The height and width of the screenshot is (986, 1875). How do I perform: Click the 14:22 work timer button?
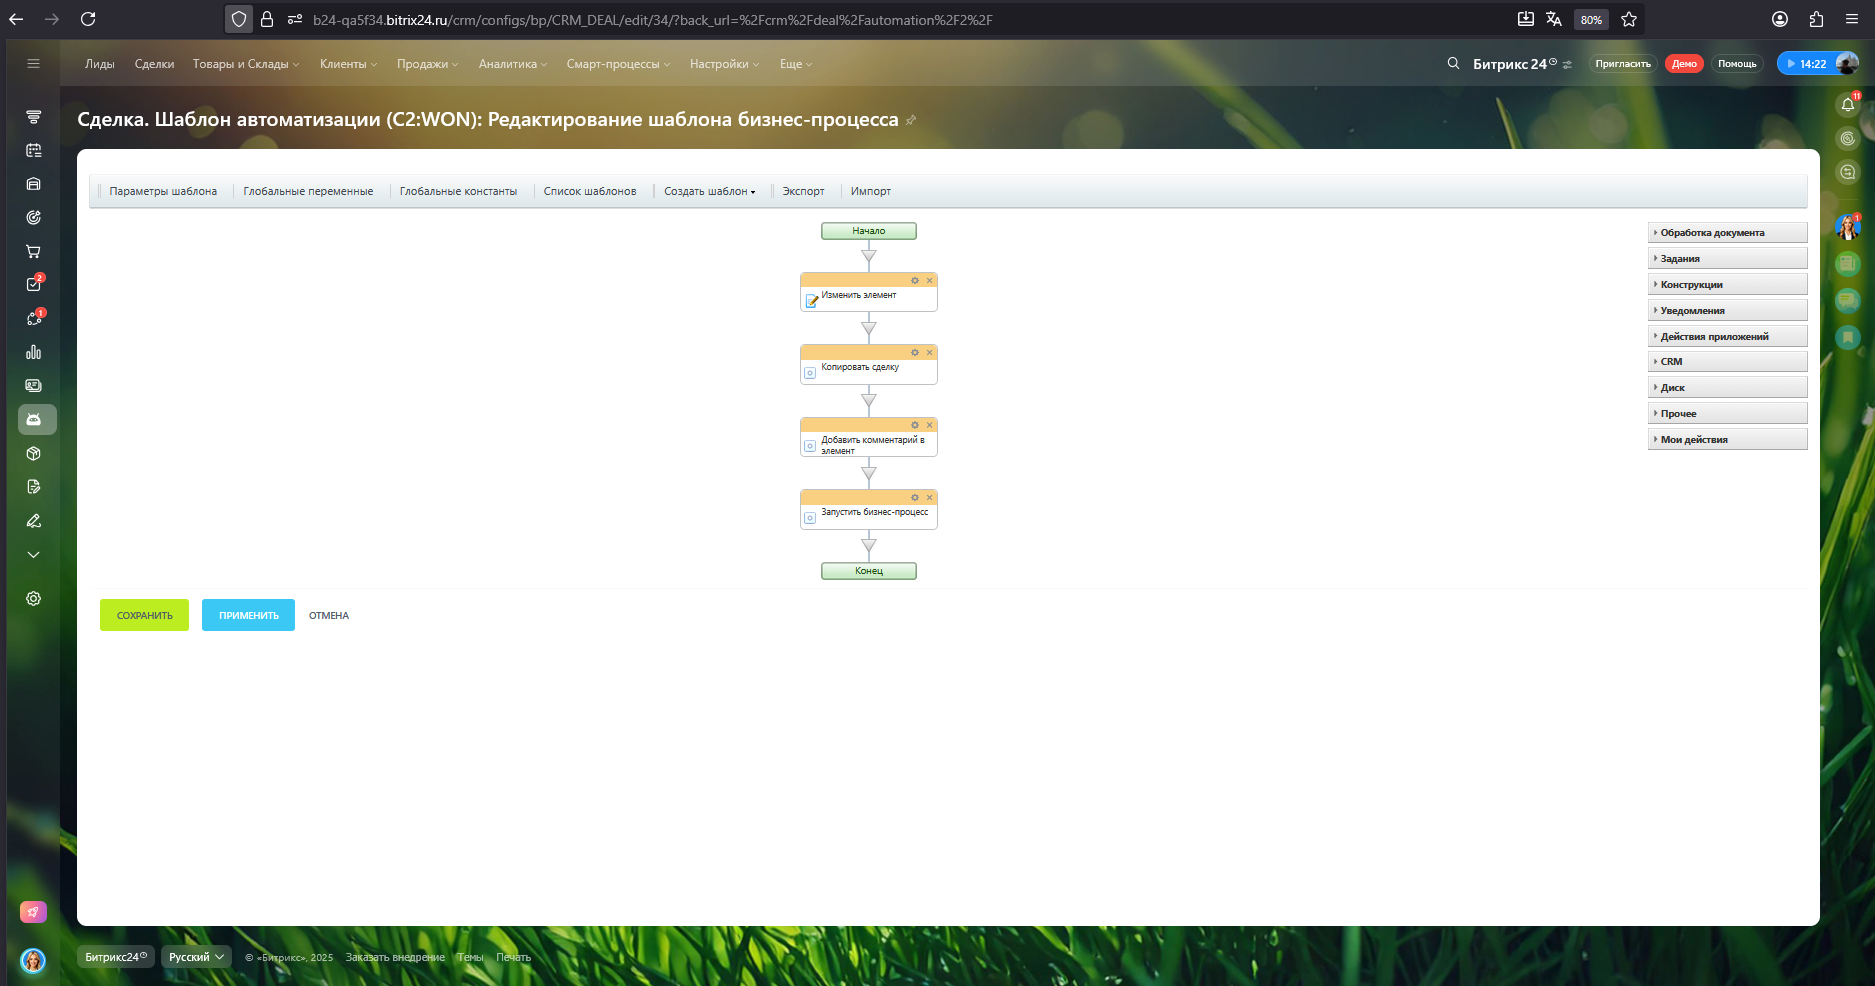click(x=1806, y=64)
